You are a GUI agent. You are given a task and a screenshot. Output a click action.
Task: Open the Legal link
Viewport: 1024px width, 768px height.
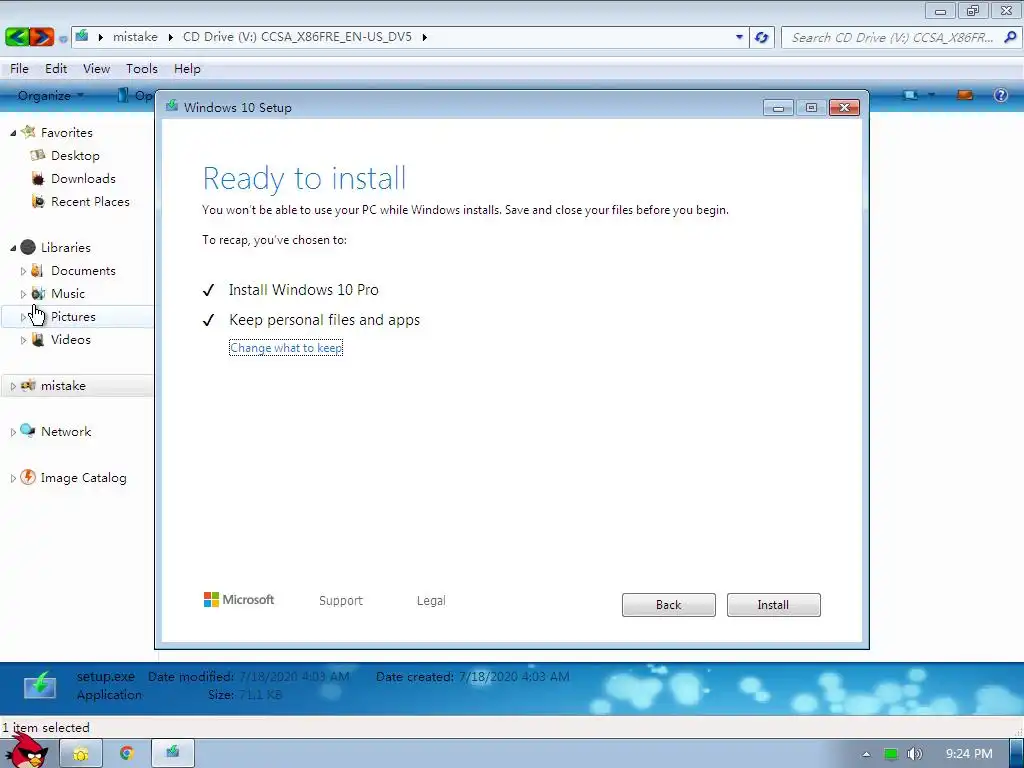pyautogui.click(x=431, y=600)
